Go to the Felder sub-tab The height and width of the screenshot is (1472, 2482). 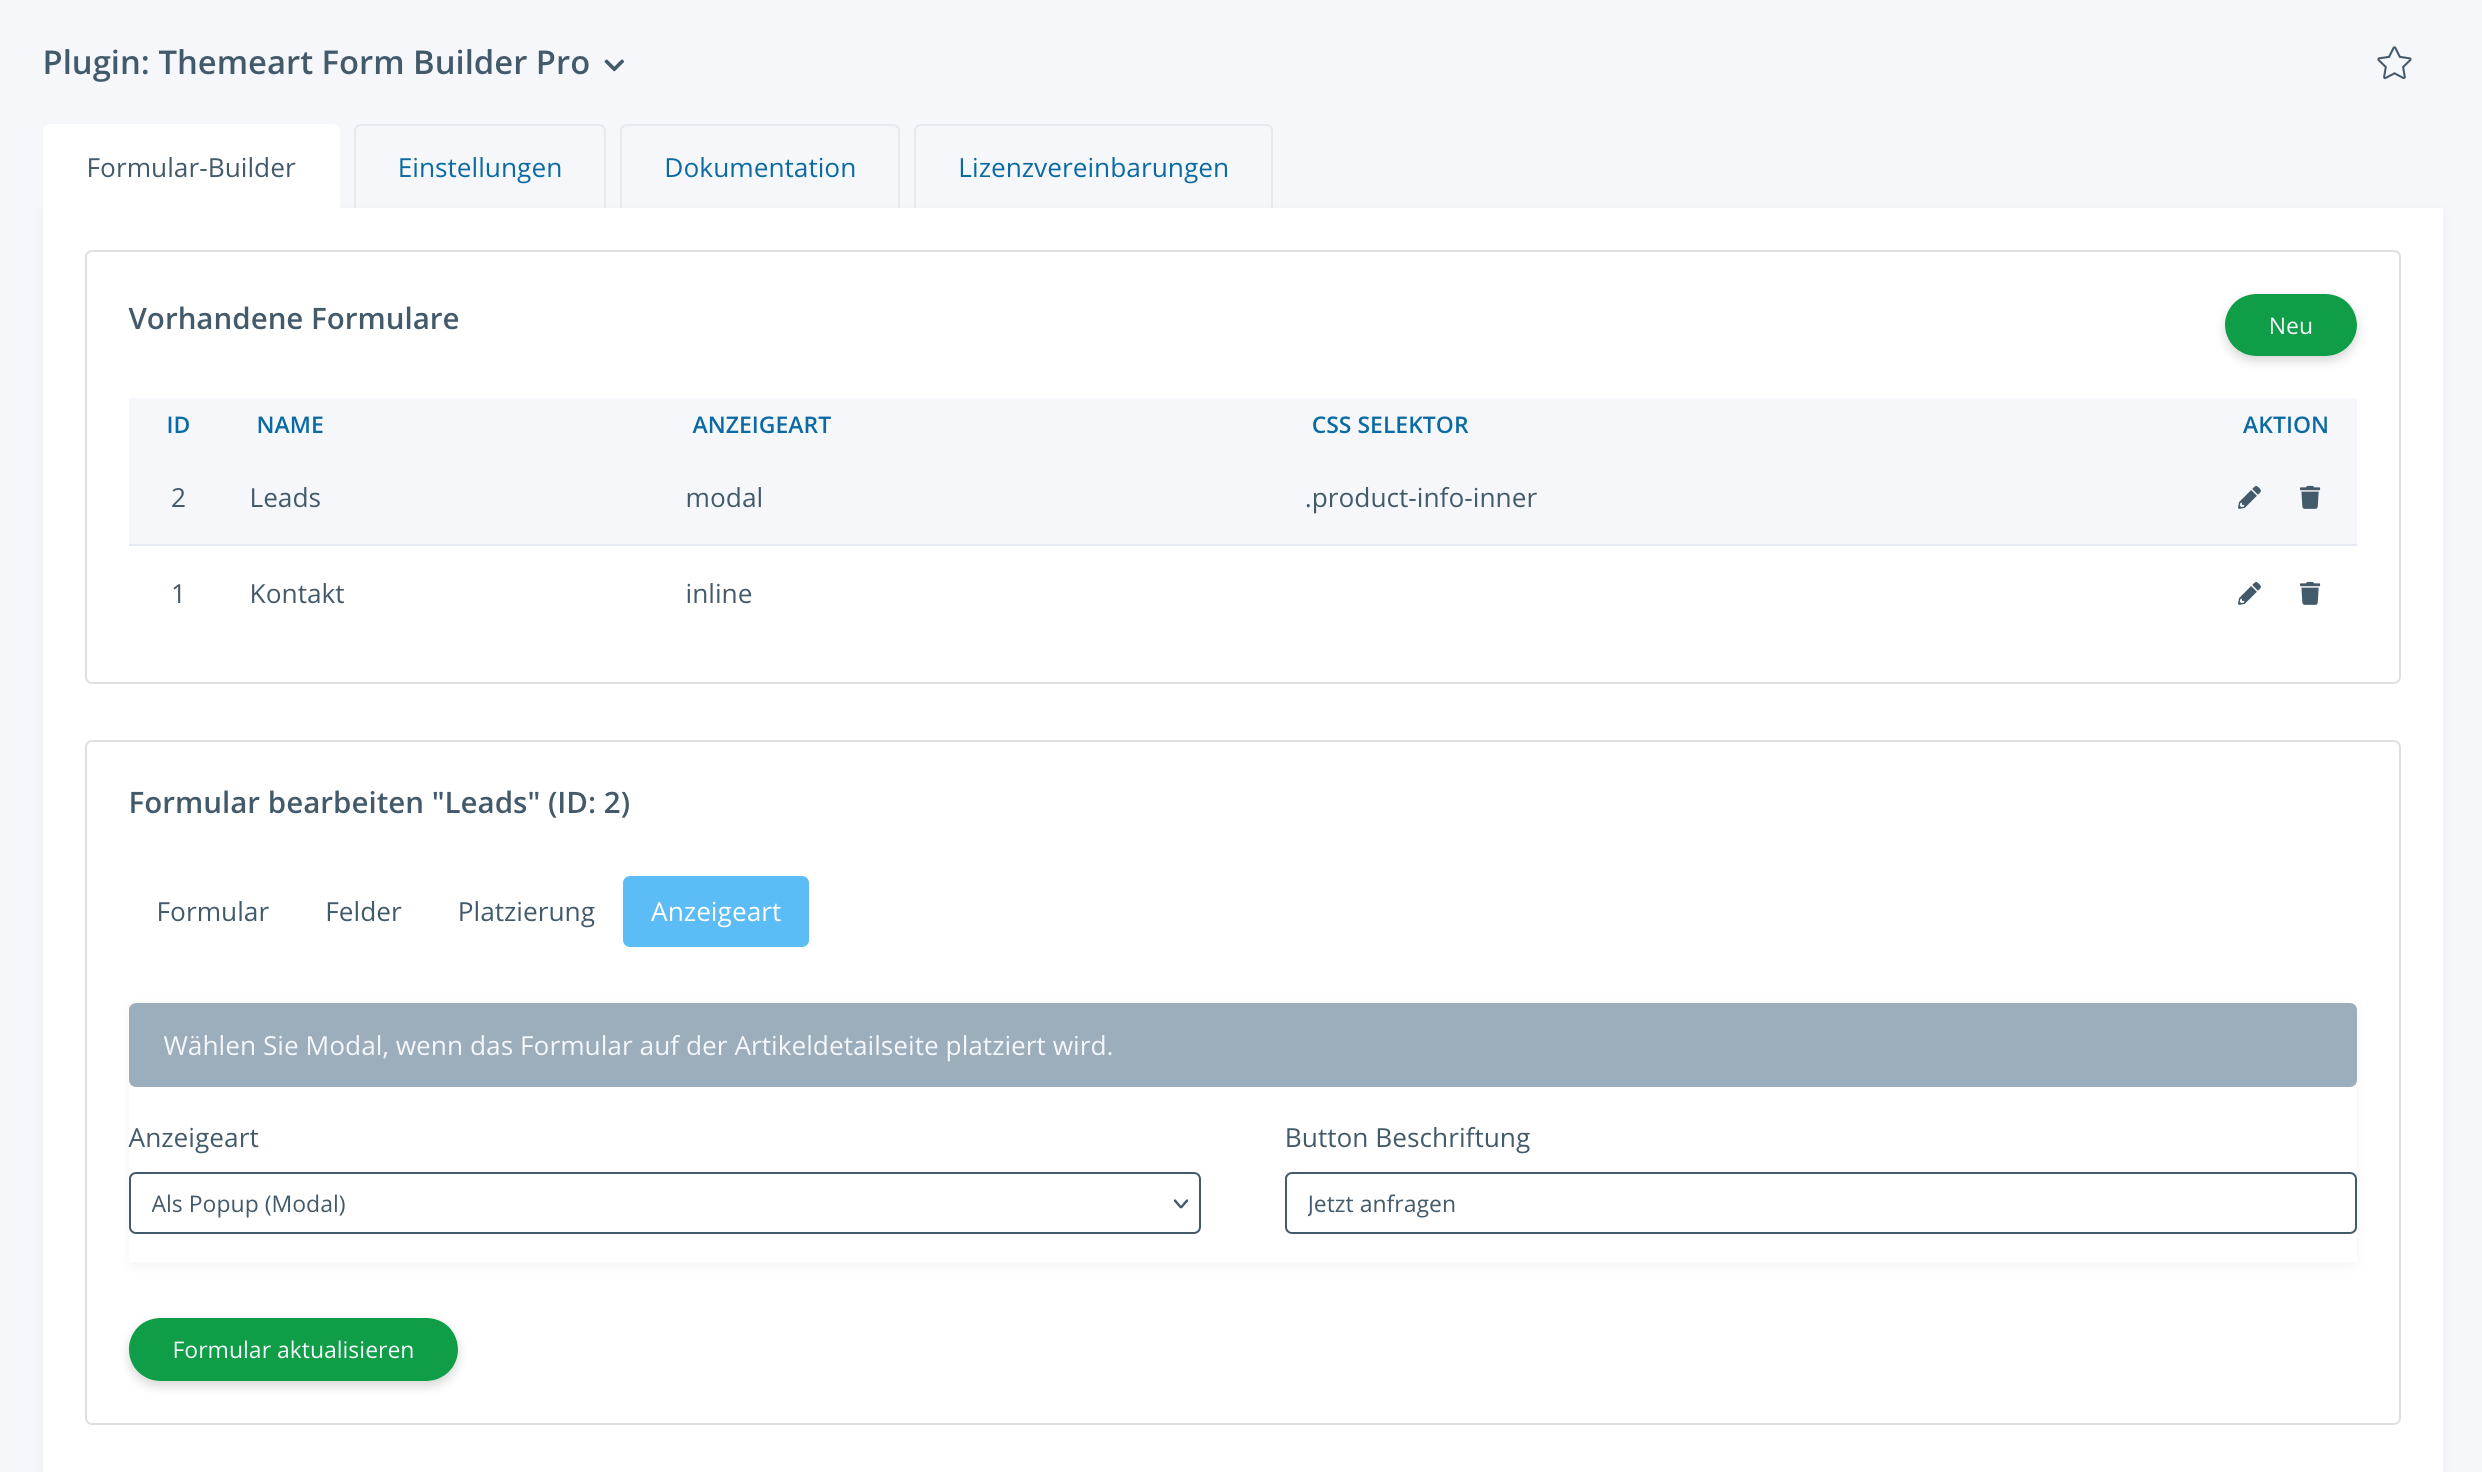[363, 911]
